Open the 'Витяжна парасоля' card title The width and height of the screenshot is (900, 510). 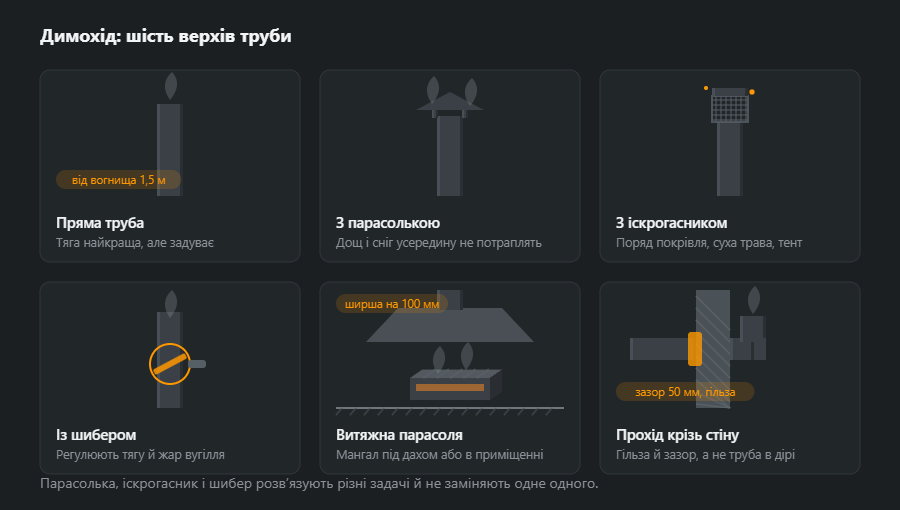399,435
